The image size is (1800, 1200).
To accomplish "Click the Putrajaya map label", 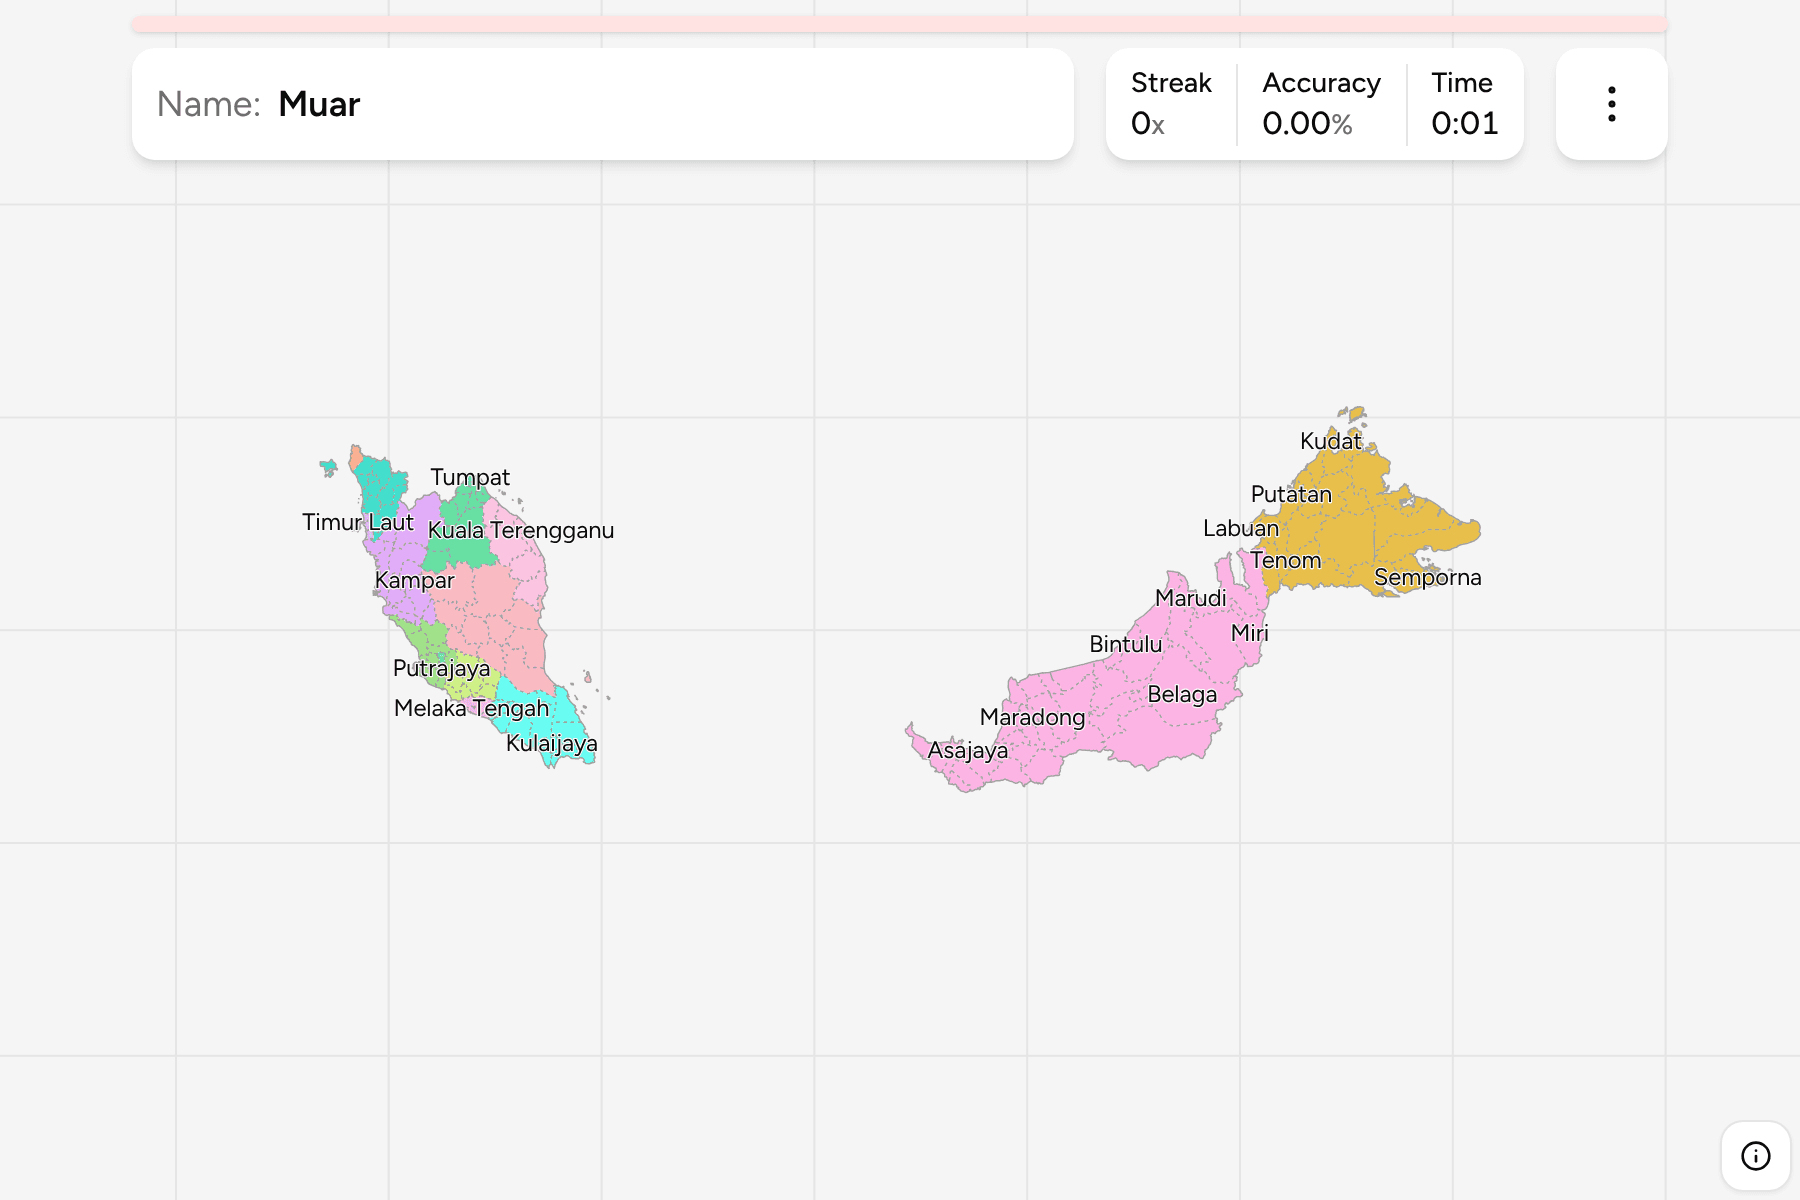I will tap(442, 668).
